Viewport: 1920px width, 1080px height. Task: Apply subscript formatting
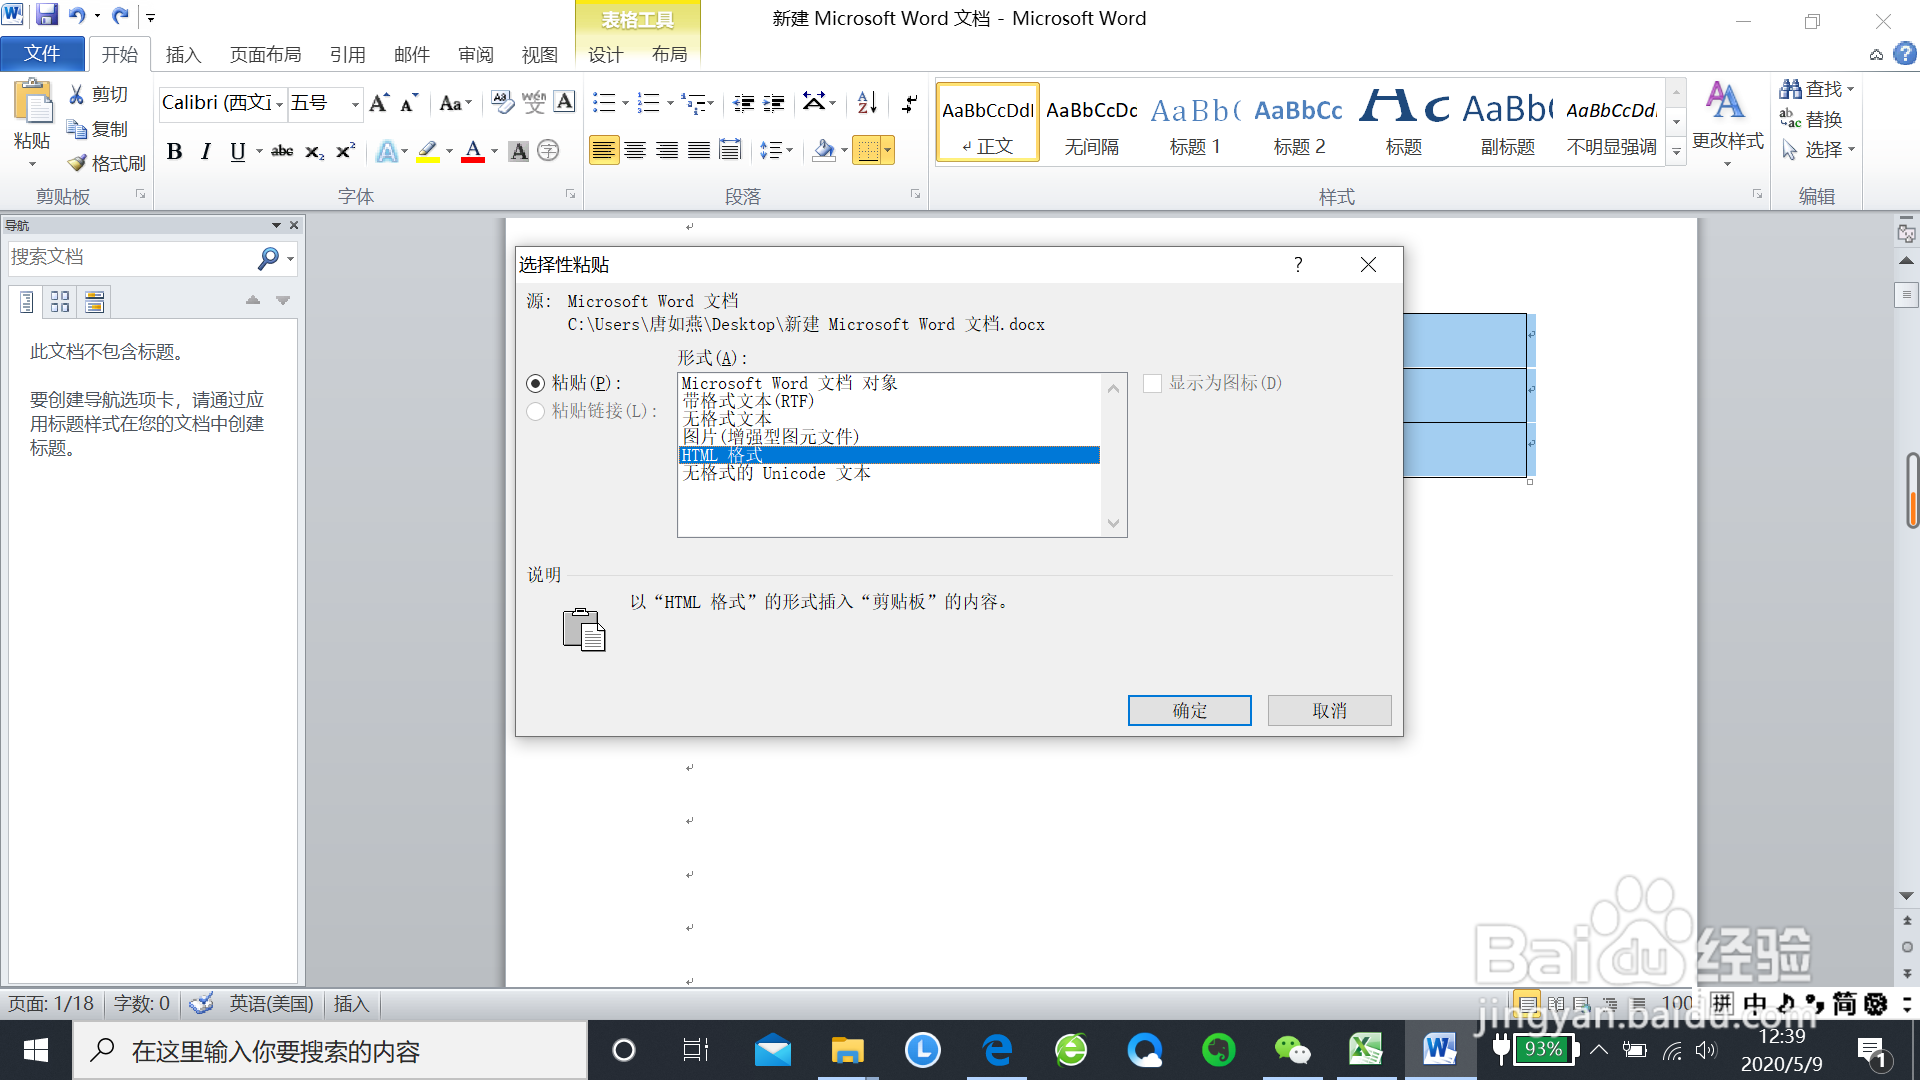(314, 151)
